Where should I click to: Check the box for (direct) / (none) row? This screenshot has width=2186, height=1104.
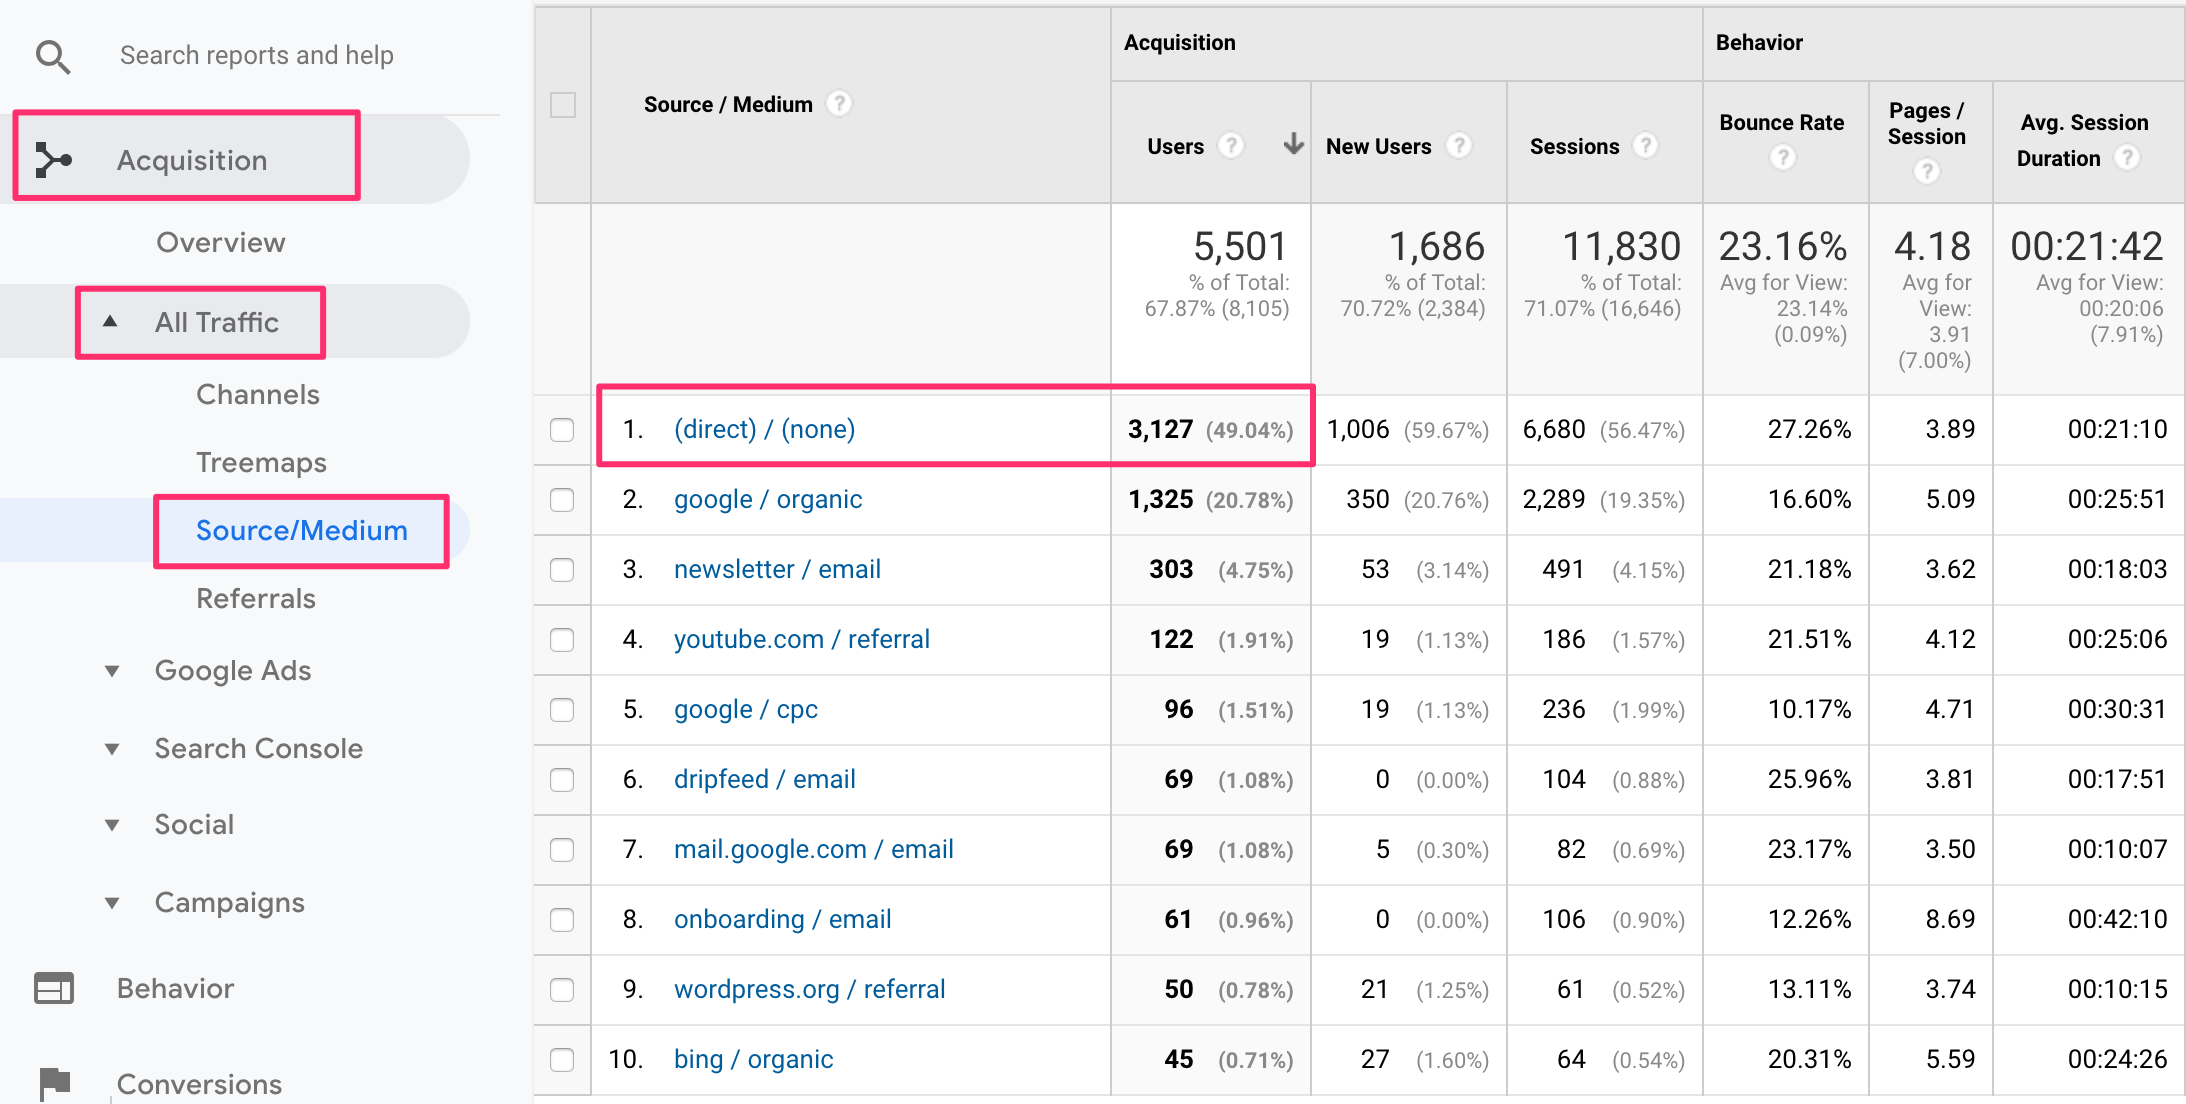tap(562, 430)
